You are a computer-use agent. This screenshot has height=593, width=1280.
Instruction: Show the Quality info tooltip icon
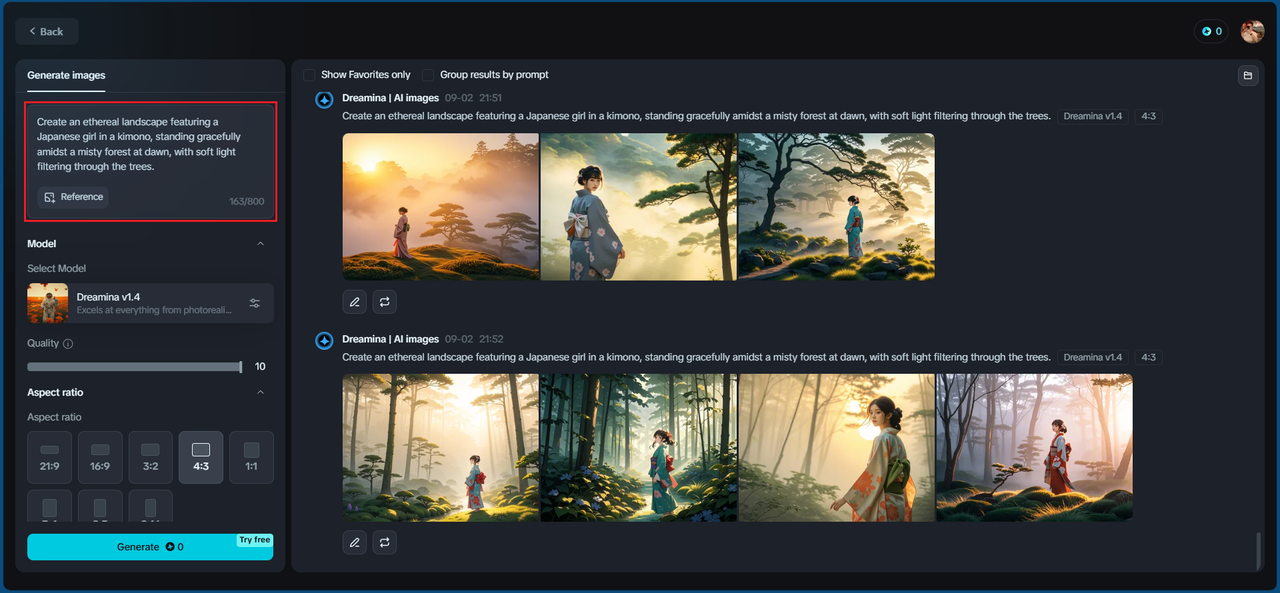tap(68, 344)
